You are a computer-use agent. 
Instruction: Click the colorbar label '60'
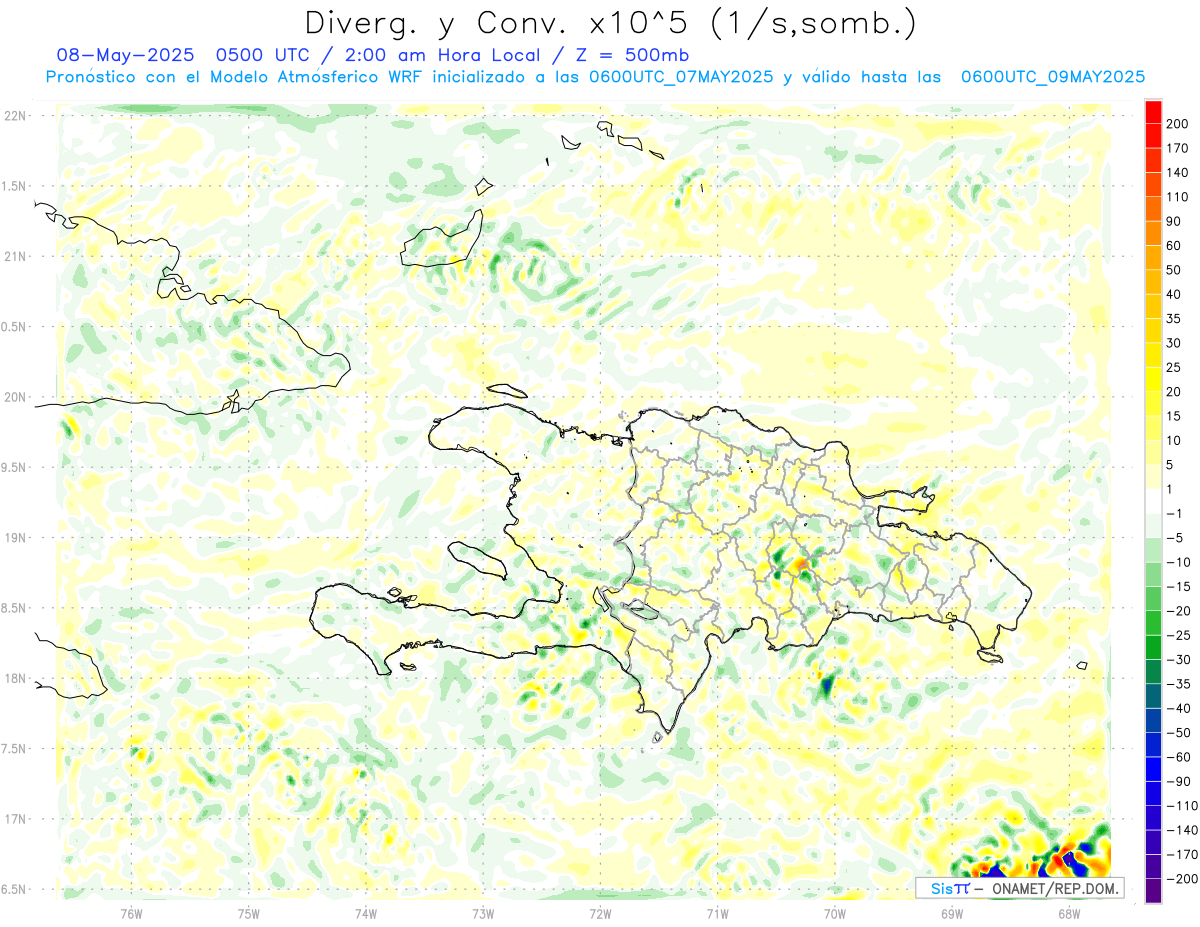click(1174, 246)
